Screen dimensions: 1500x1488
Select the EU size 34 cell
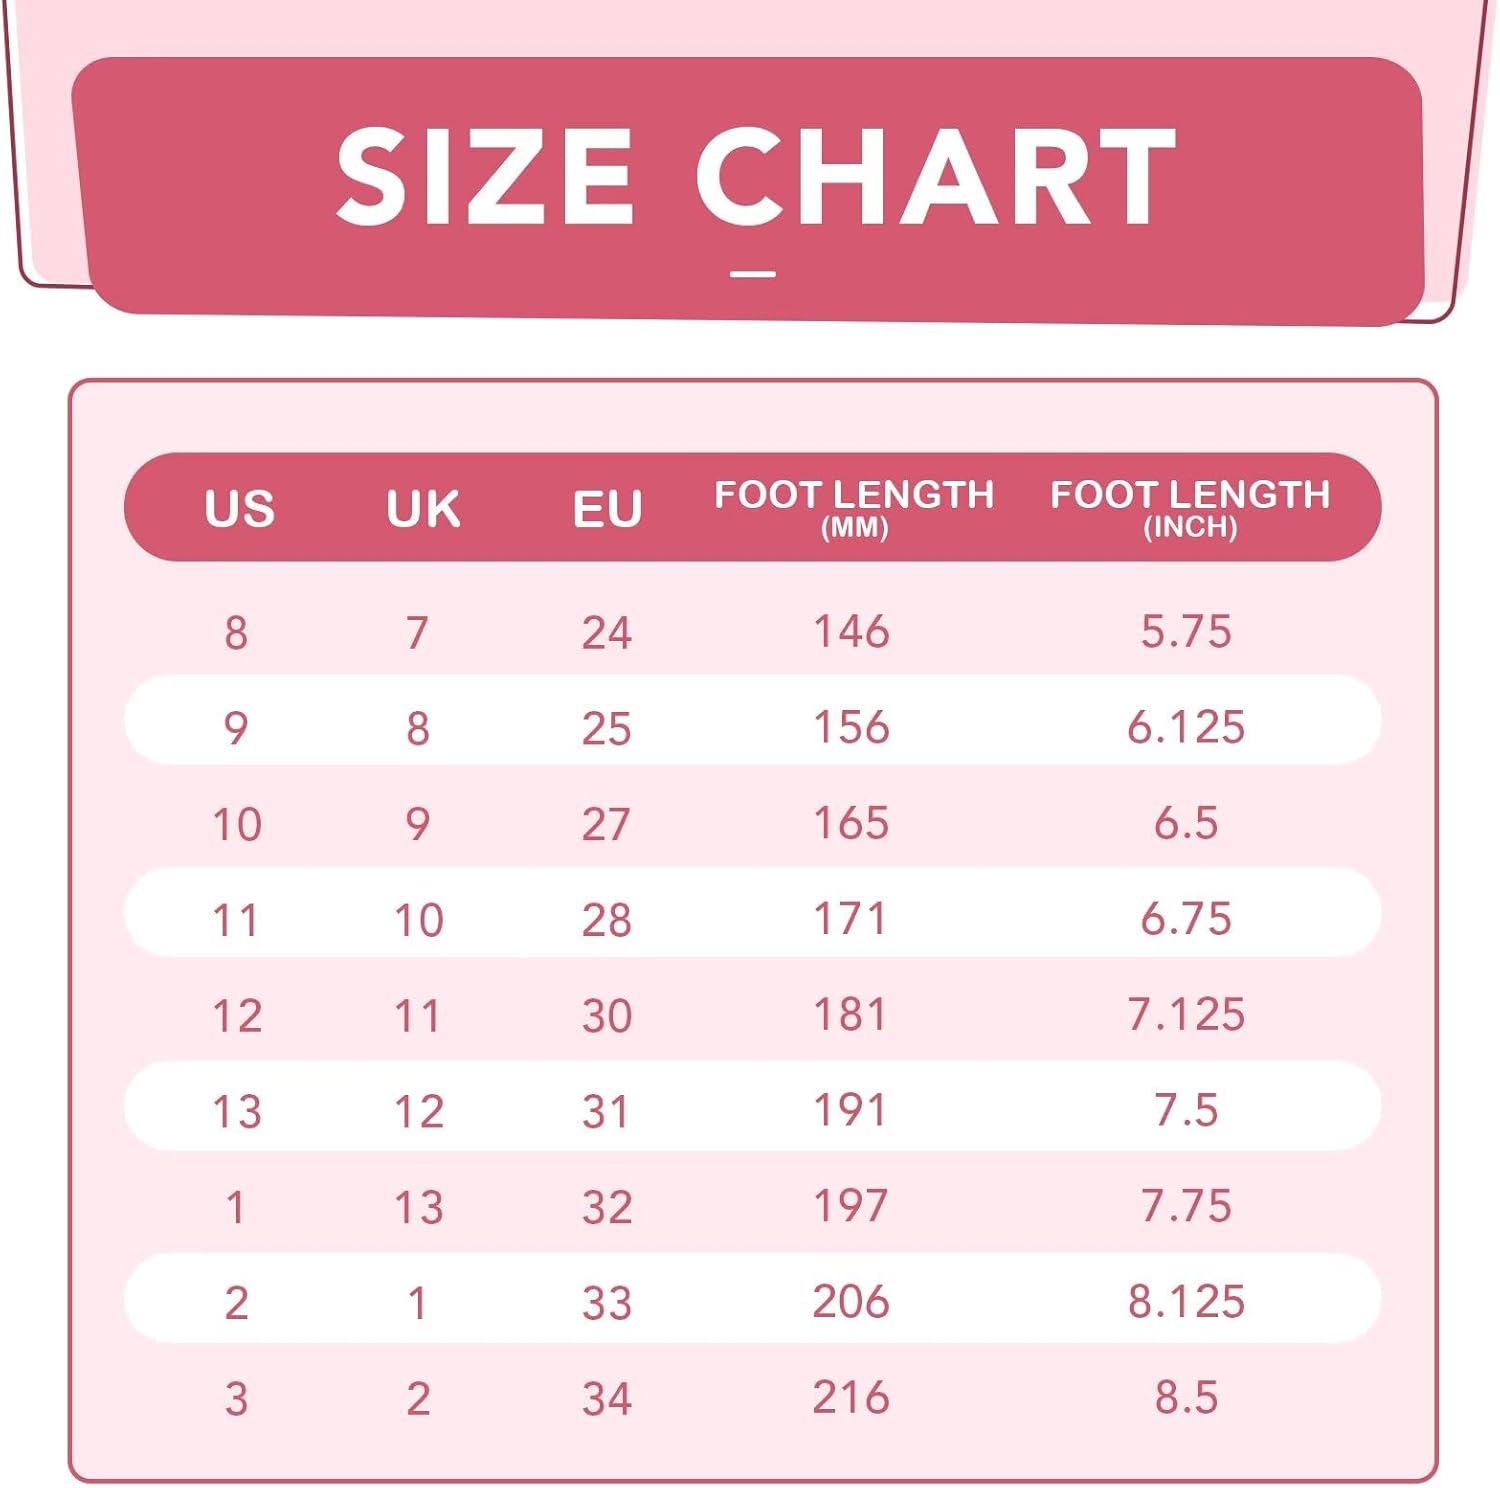(x=606, y=1398)
